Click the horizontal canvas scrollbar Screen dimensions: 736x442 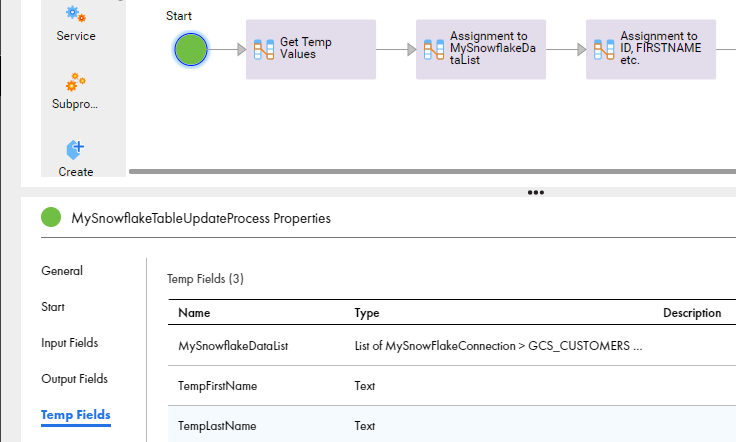(x=432, y=172)
